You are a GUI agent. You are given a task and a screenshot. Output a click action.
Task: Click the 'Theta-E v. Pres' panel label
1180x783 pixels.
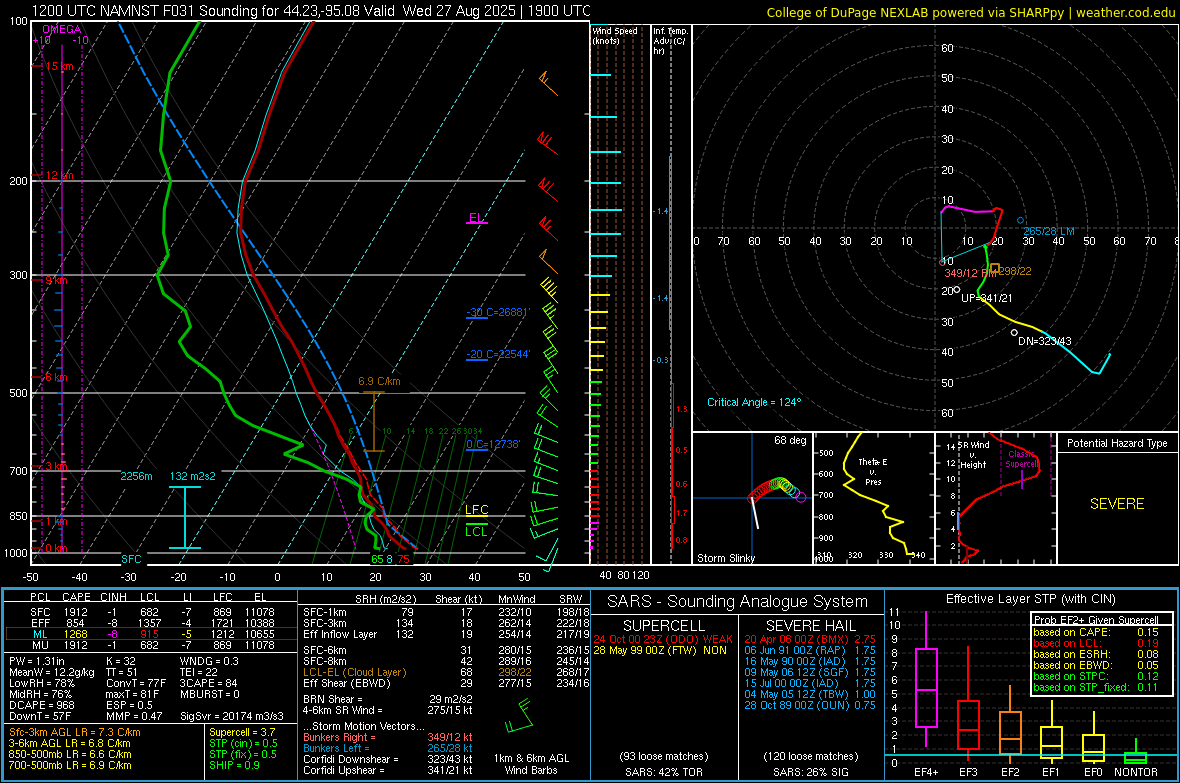[873, 471]
